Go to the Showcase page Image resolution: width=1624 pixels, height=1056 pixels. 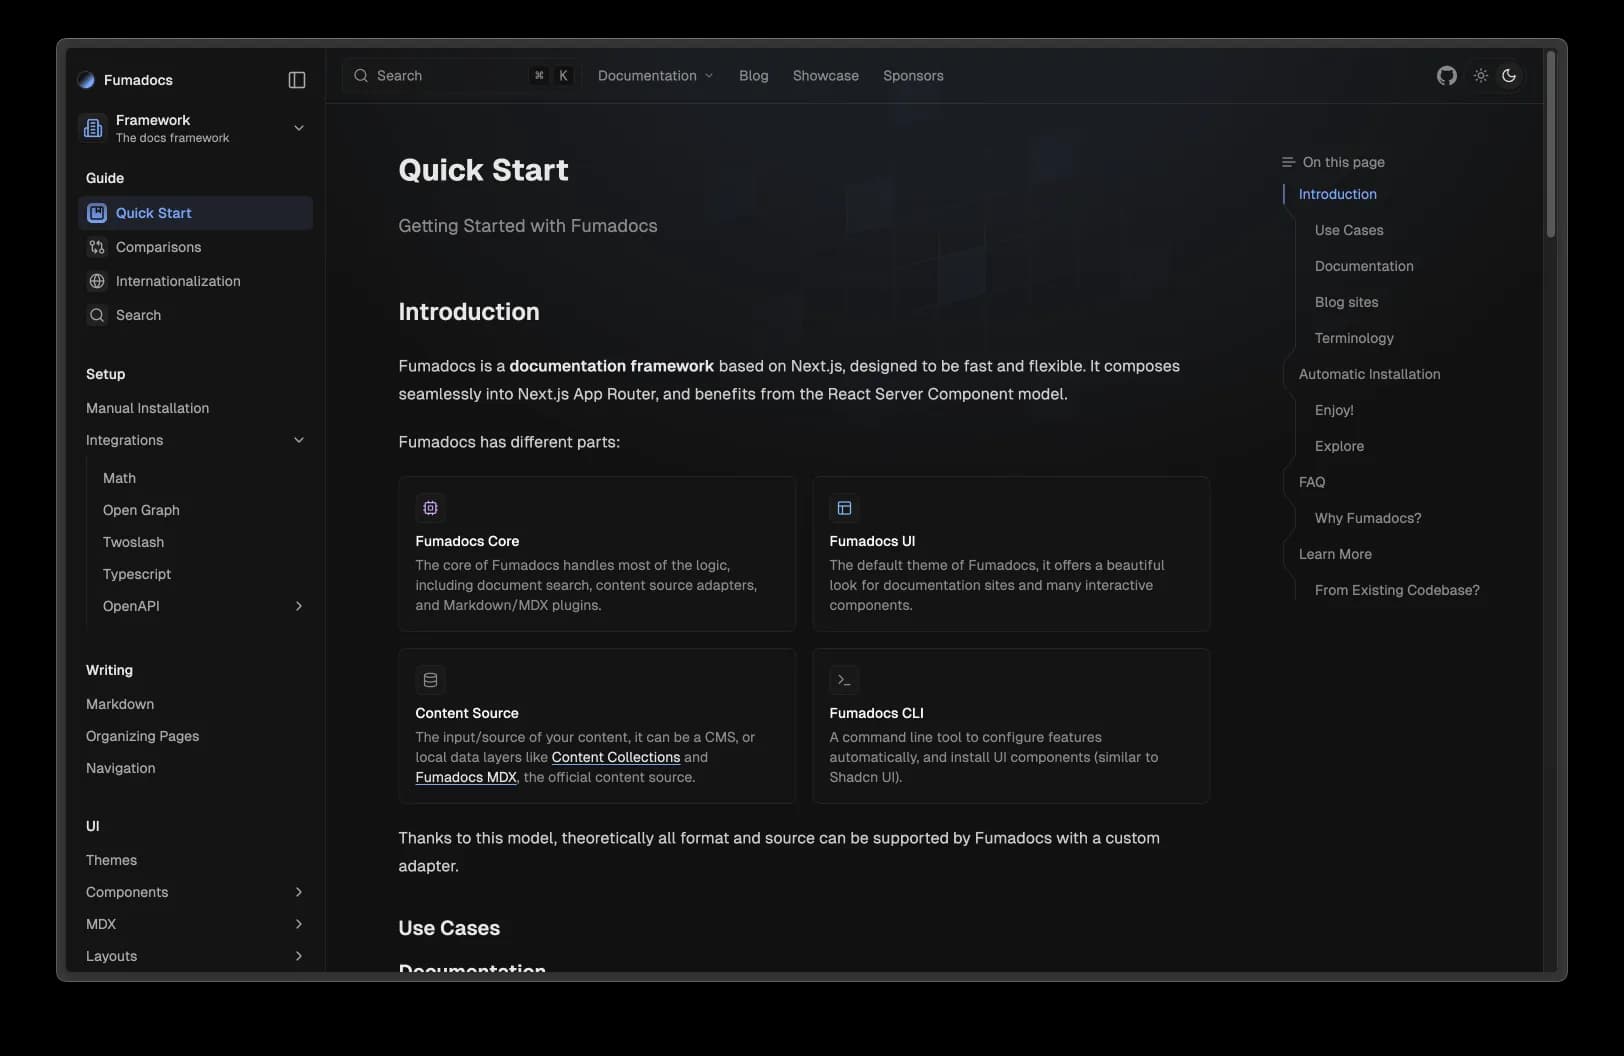click(825, 76)
